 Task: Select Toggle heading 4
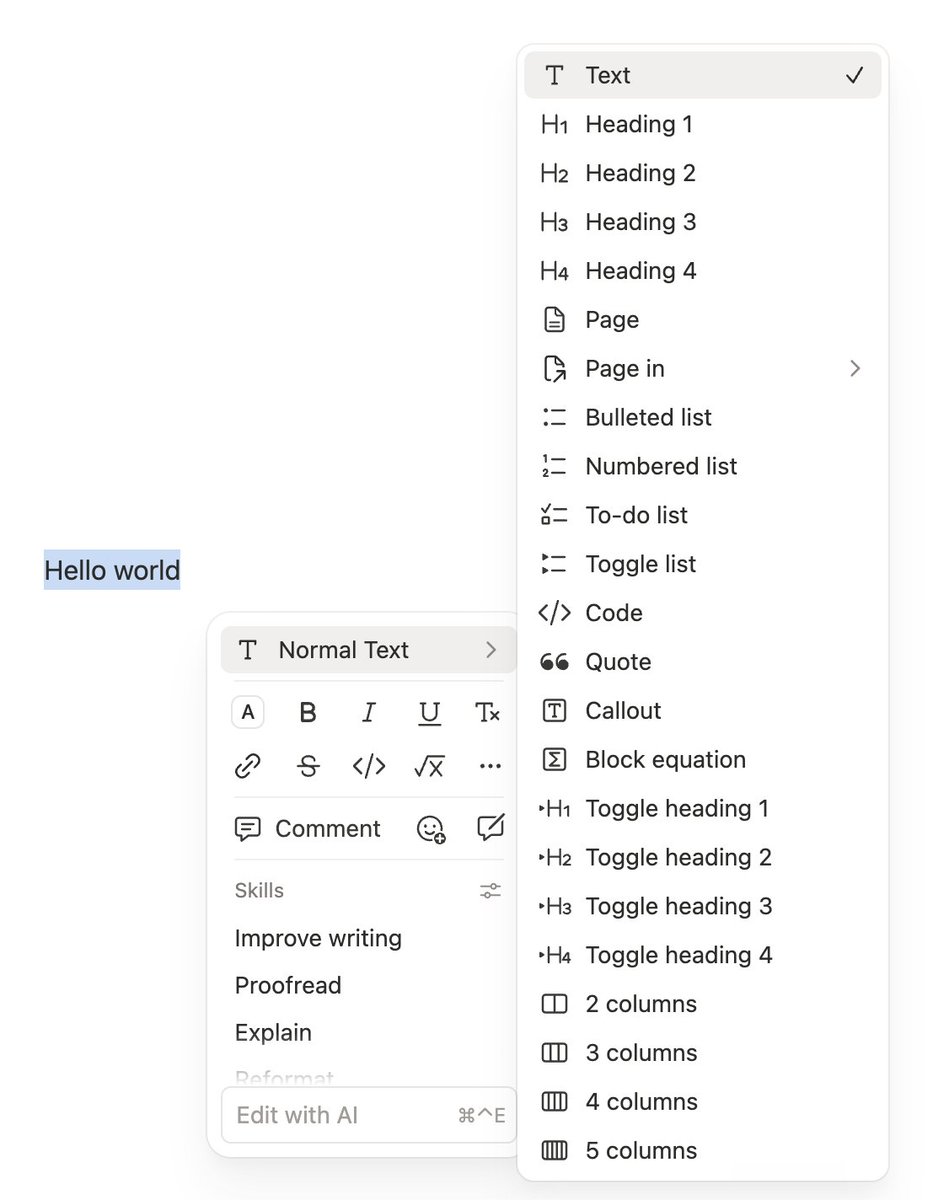coord(703,955)
